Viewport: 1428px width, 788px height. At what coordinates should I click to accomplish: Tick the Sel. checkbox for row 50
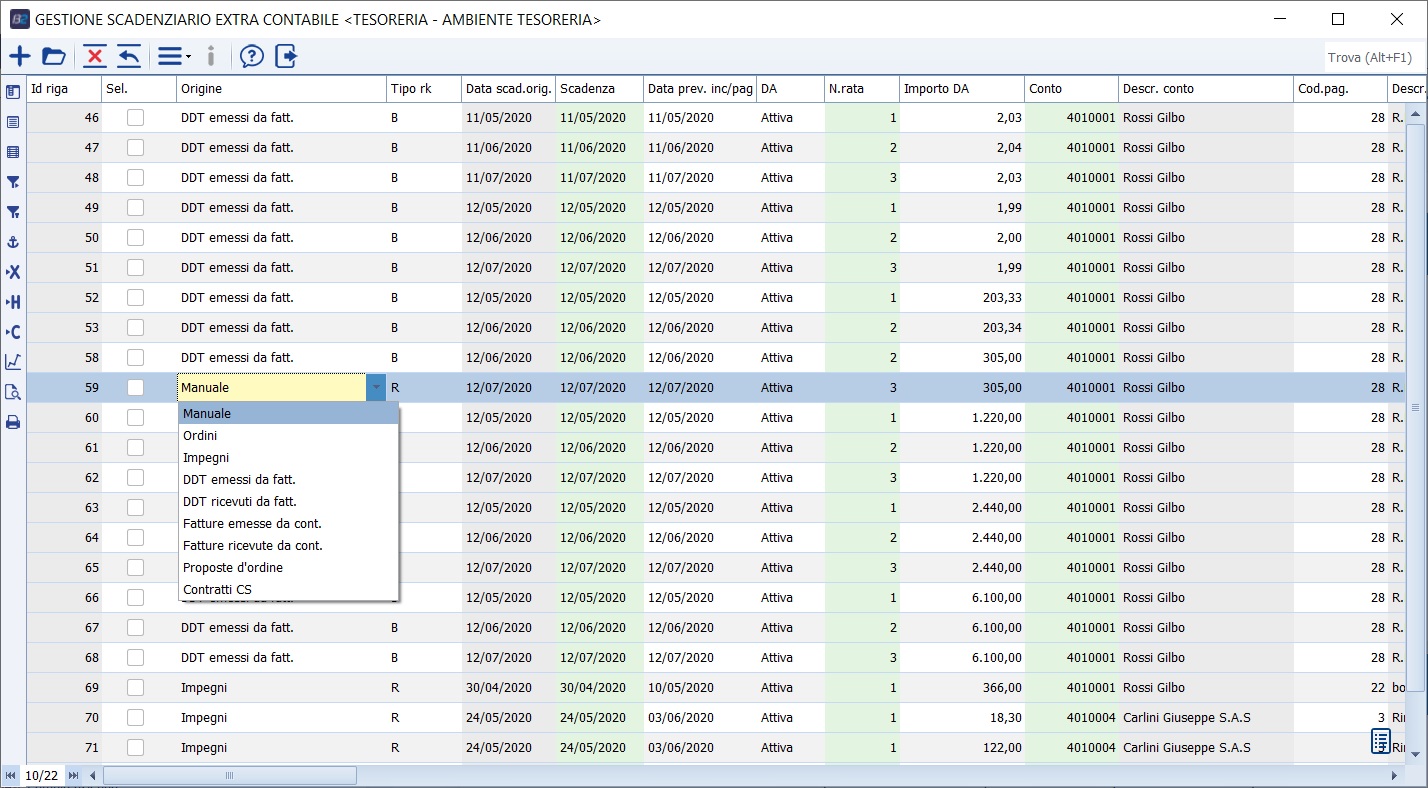(x=135, y=238)
